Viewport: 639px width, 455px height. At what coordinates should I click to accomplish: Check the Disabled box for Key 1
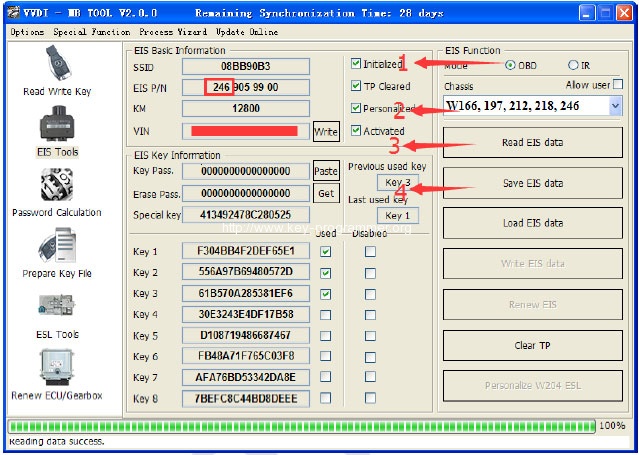click(370, 252)
